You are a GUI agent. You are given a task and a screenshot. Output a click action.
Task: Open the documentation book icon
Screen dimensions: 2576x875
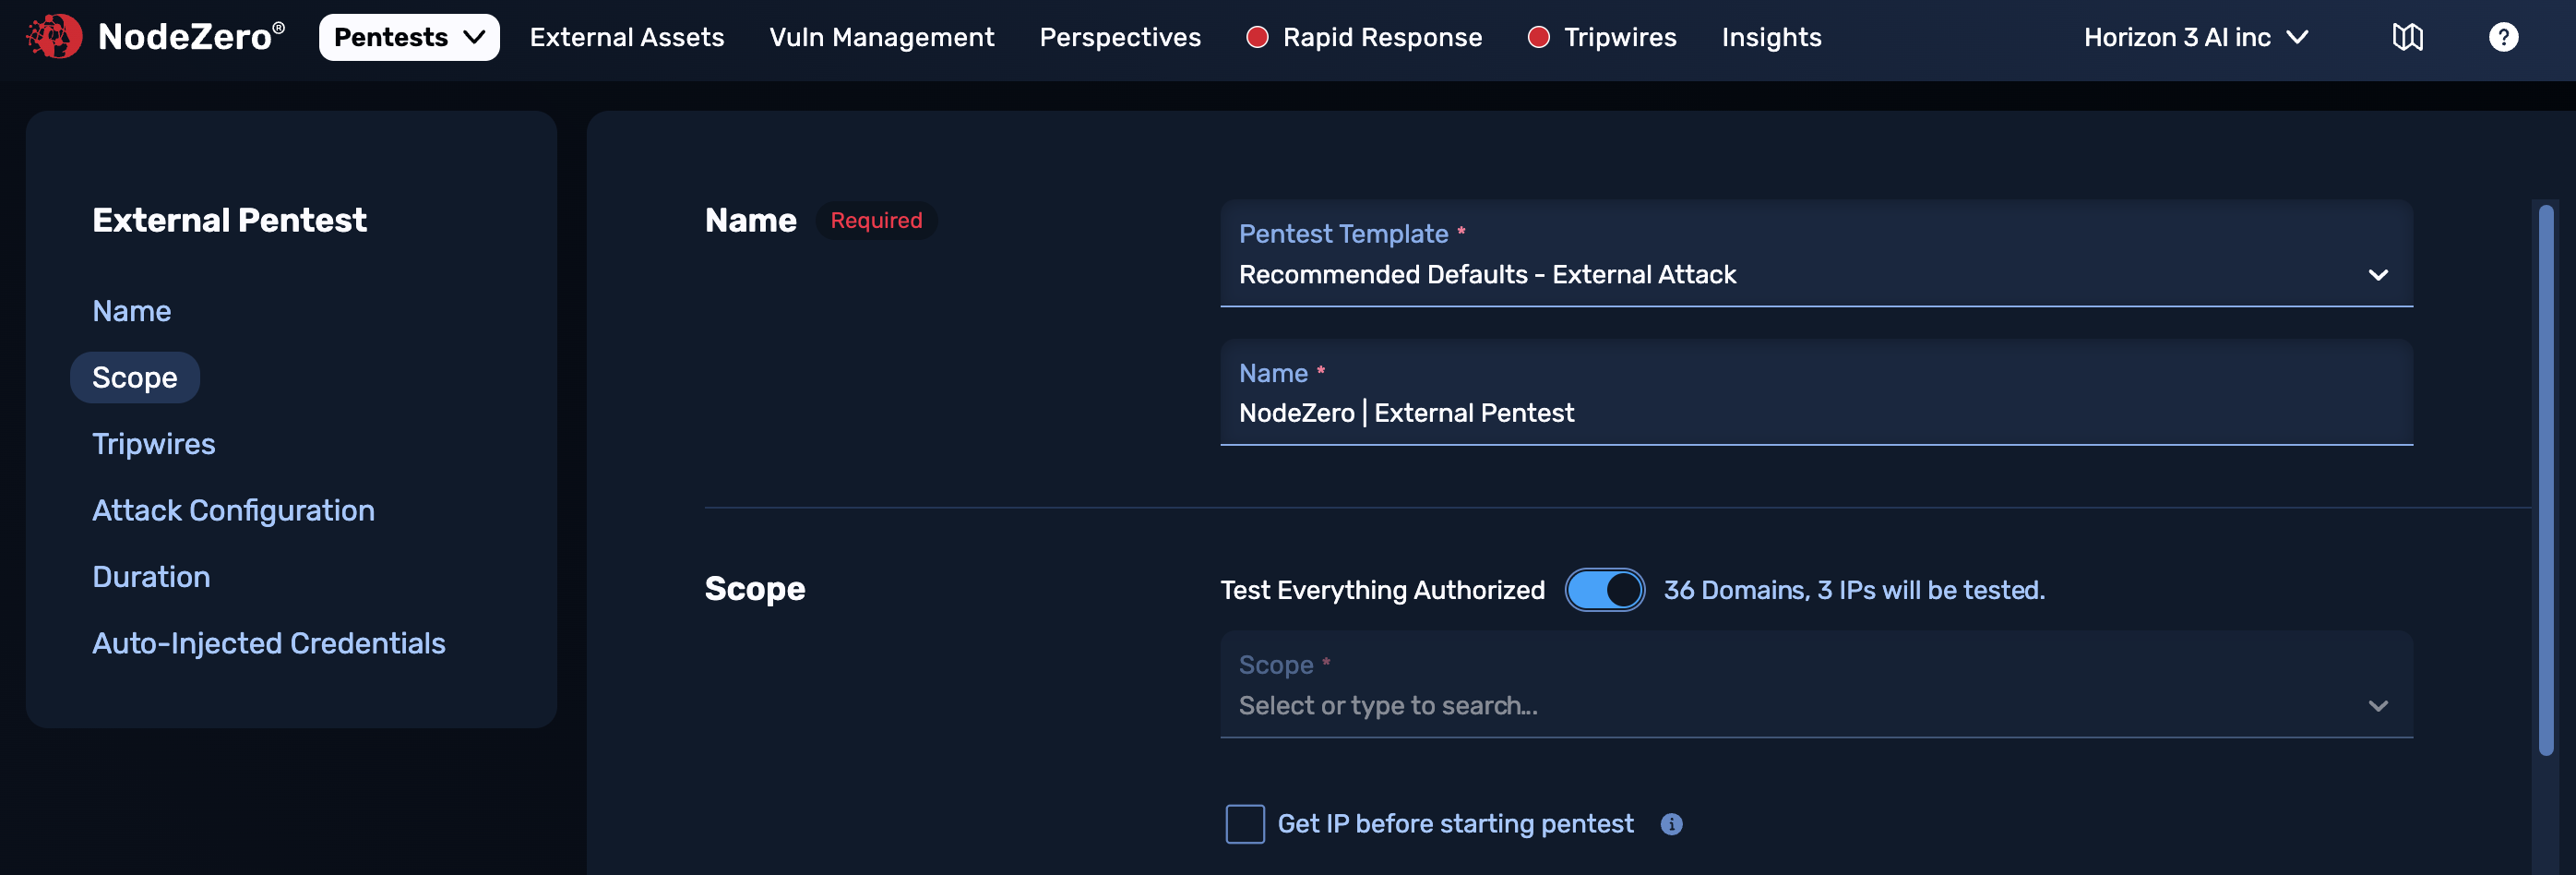point(2407,37)
